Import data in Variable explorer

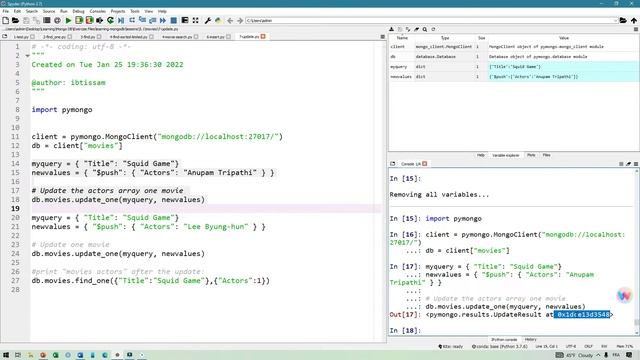pos(391,29)
